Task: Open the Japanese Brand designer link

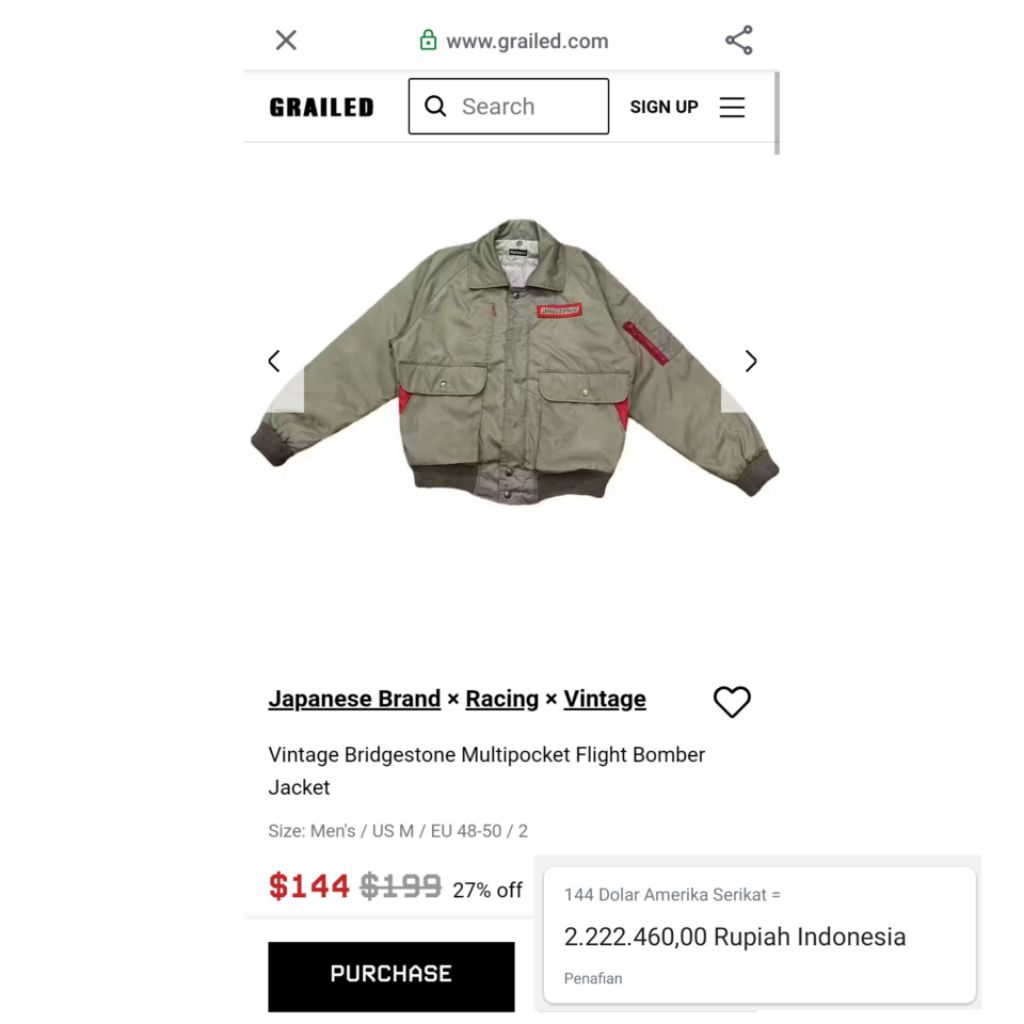Action: [x=355, y=699]
